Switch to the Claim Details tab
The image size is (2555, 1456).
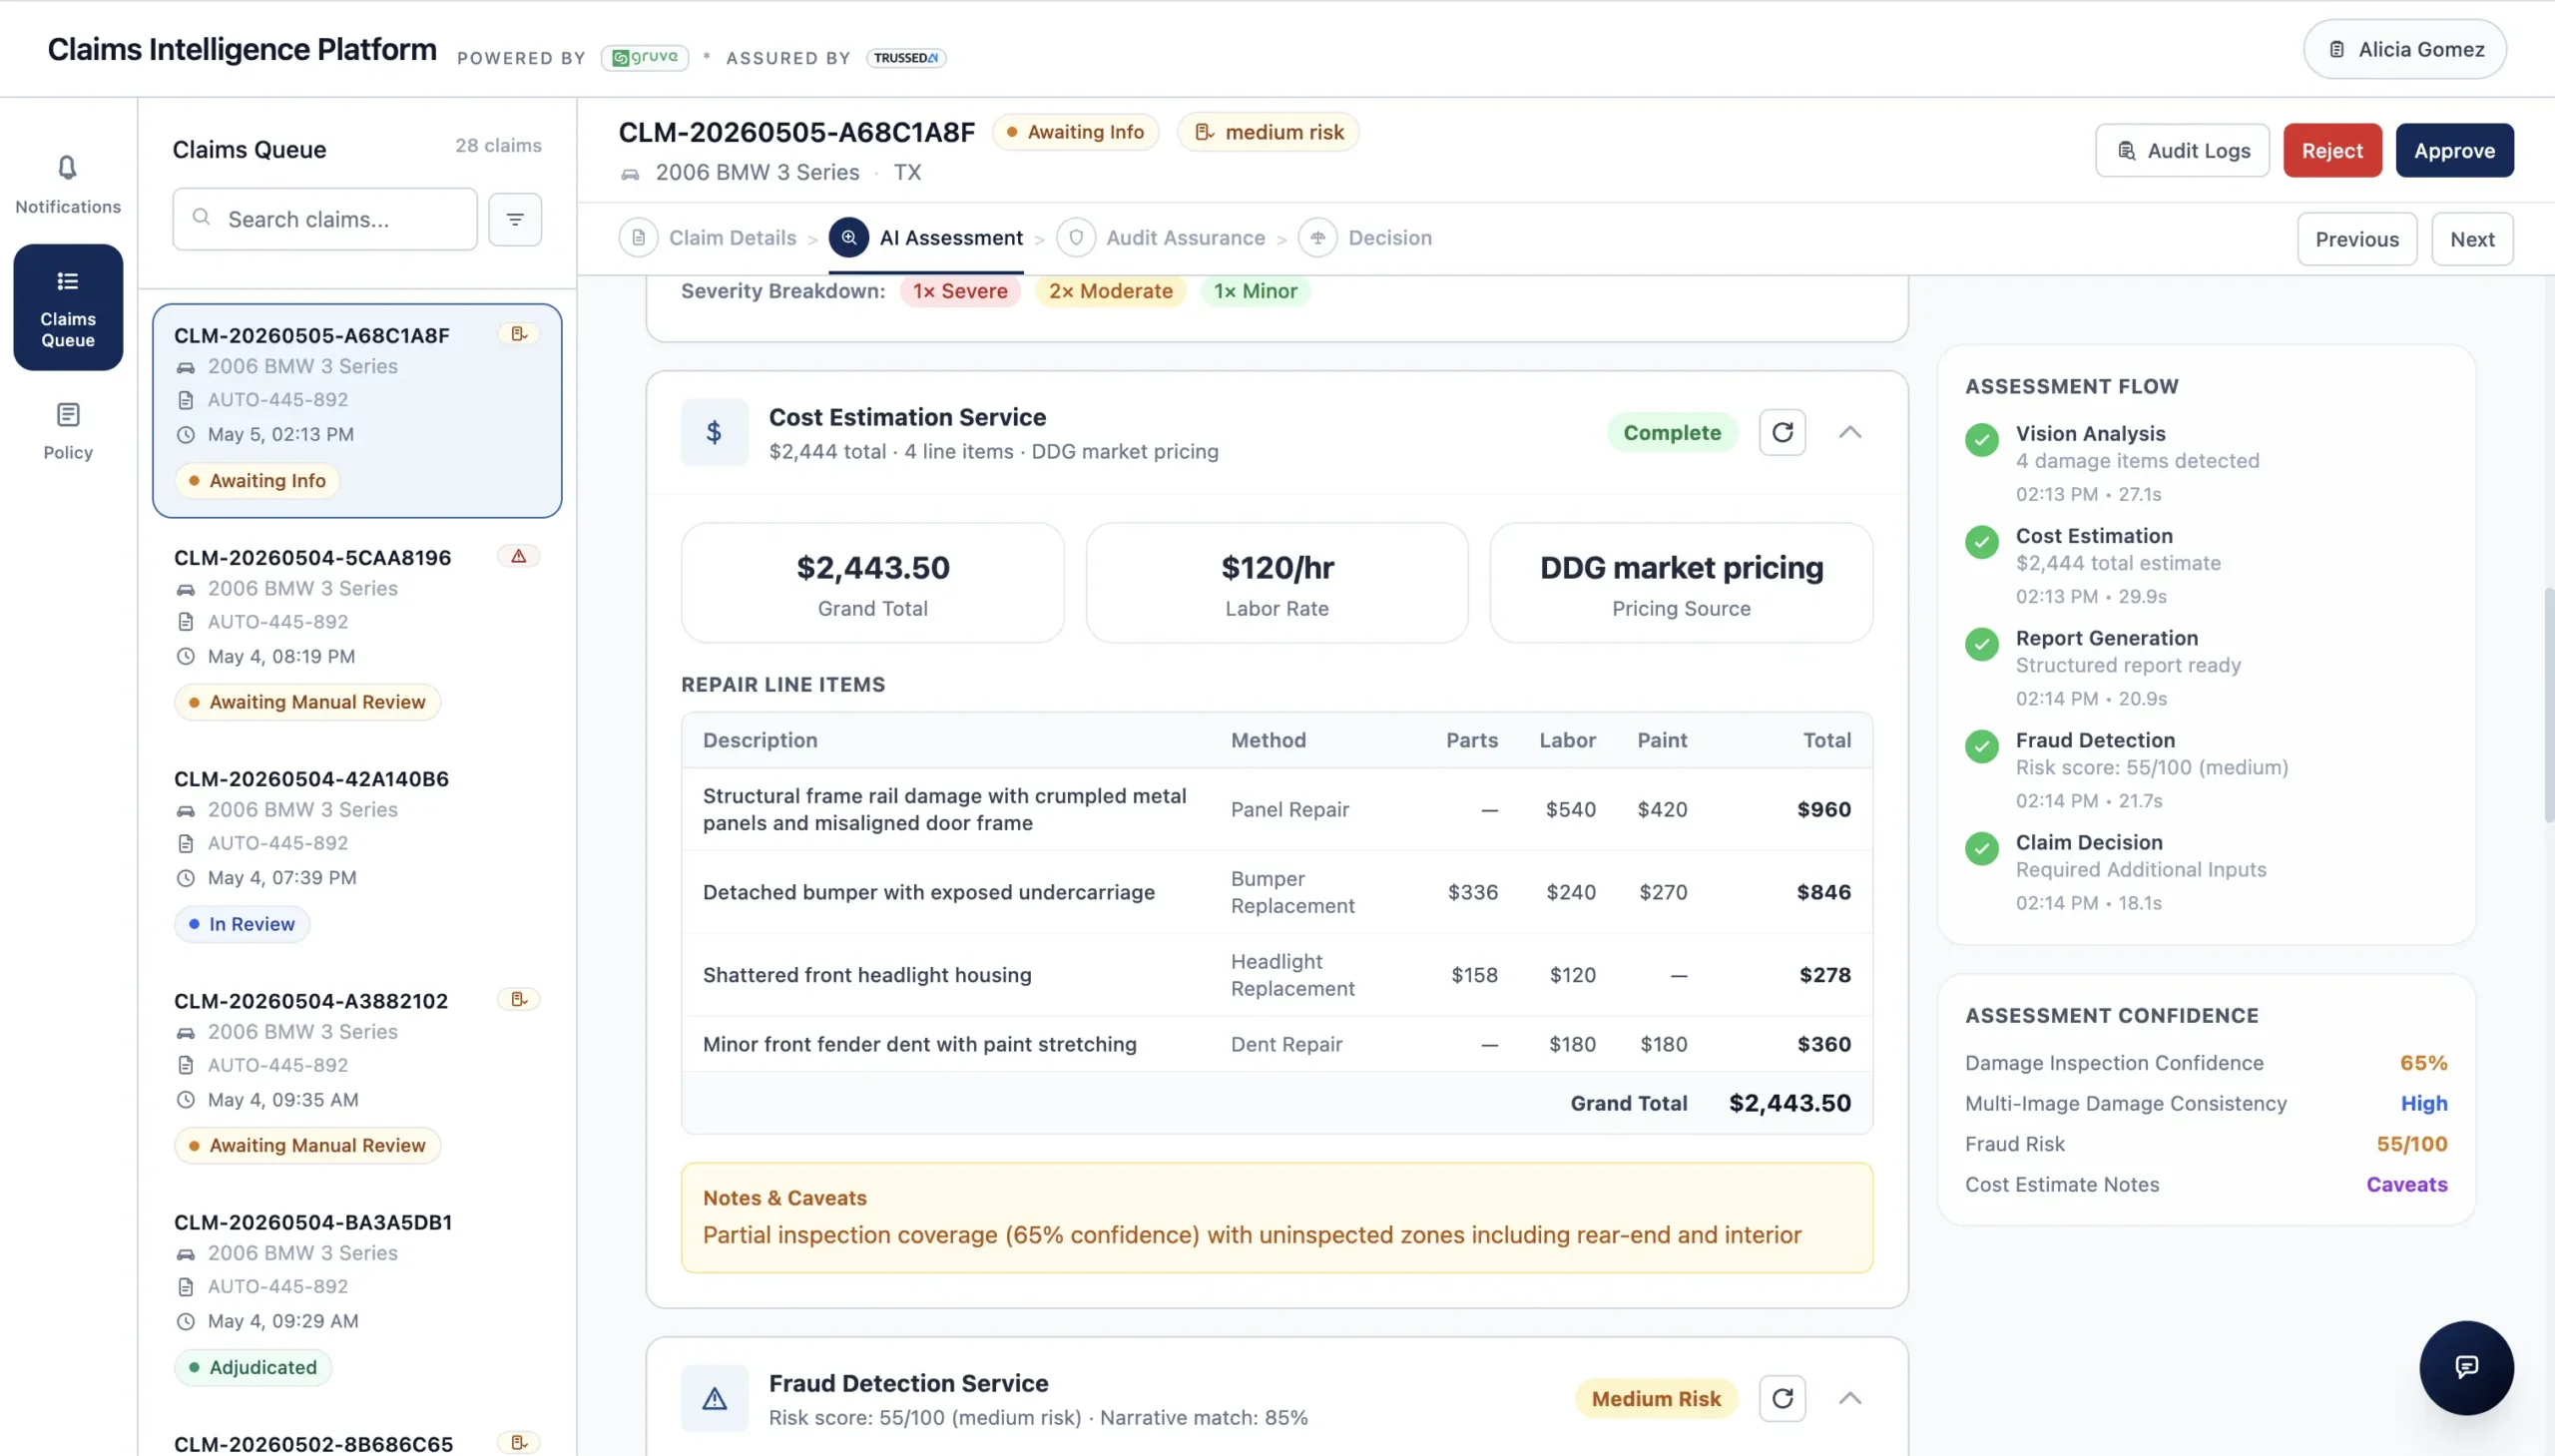708,238
